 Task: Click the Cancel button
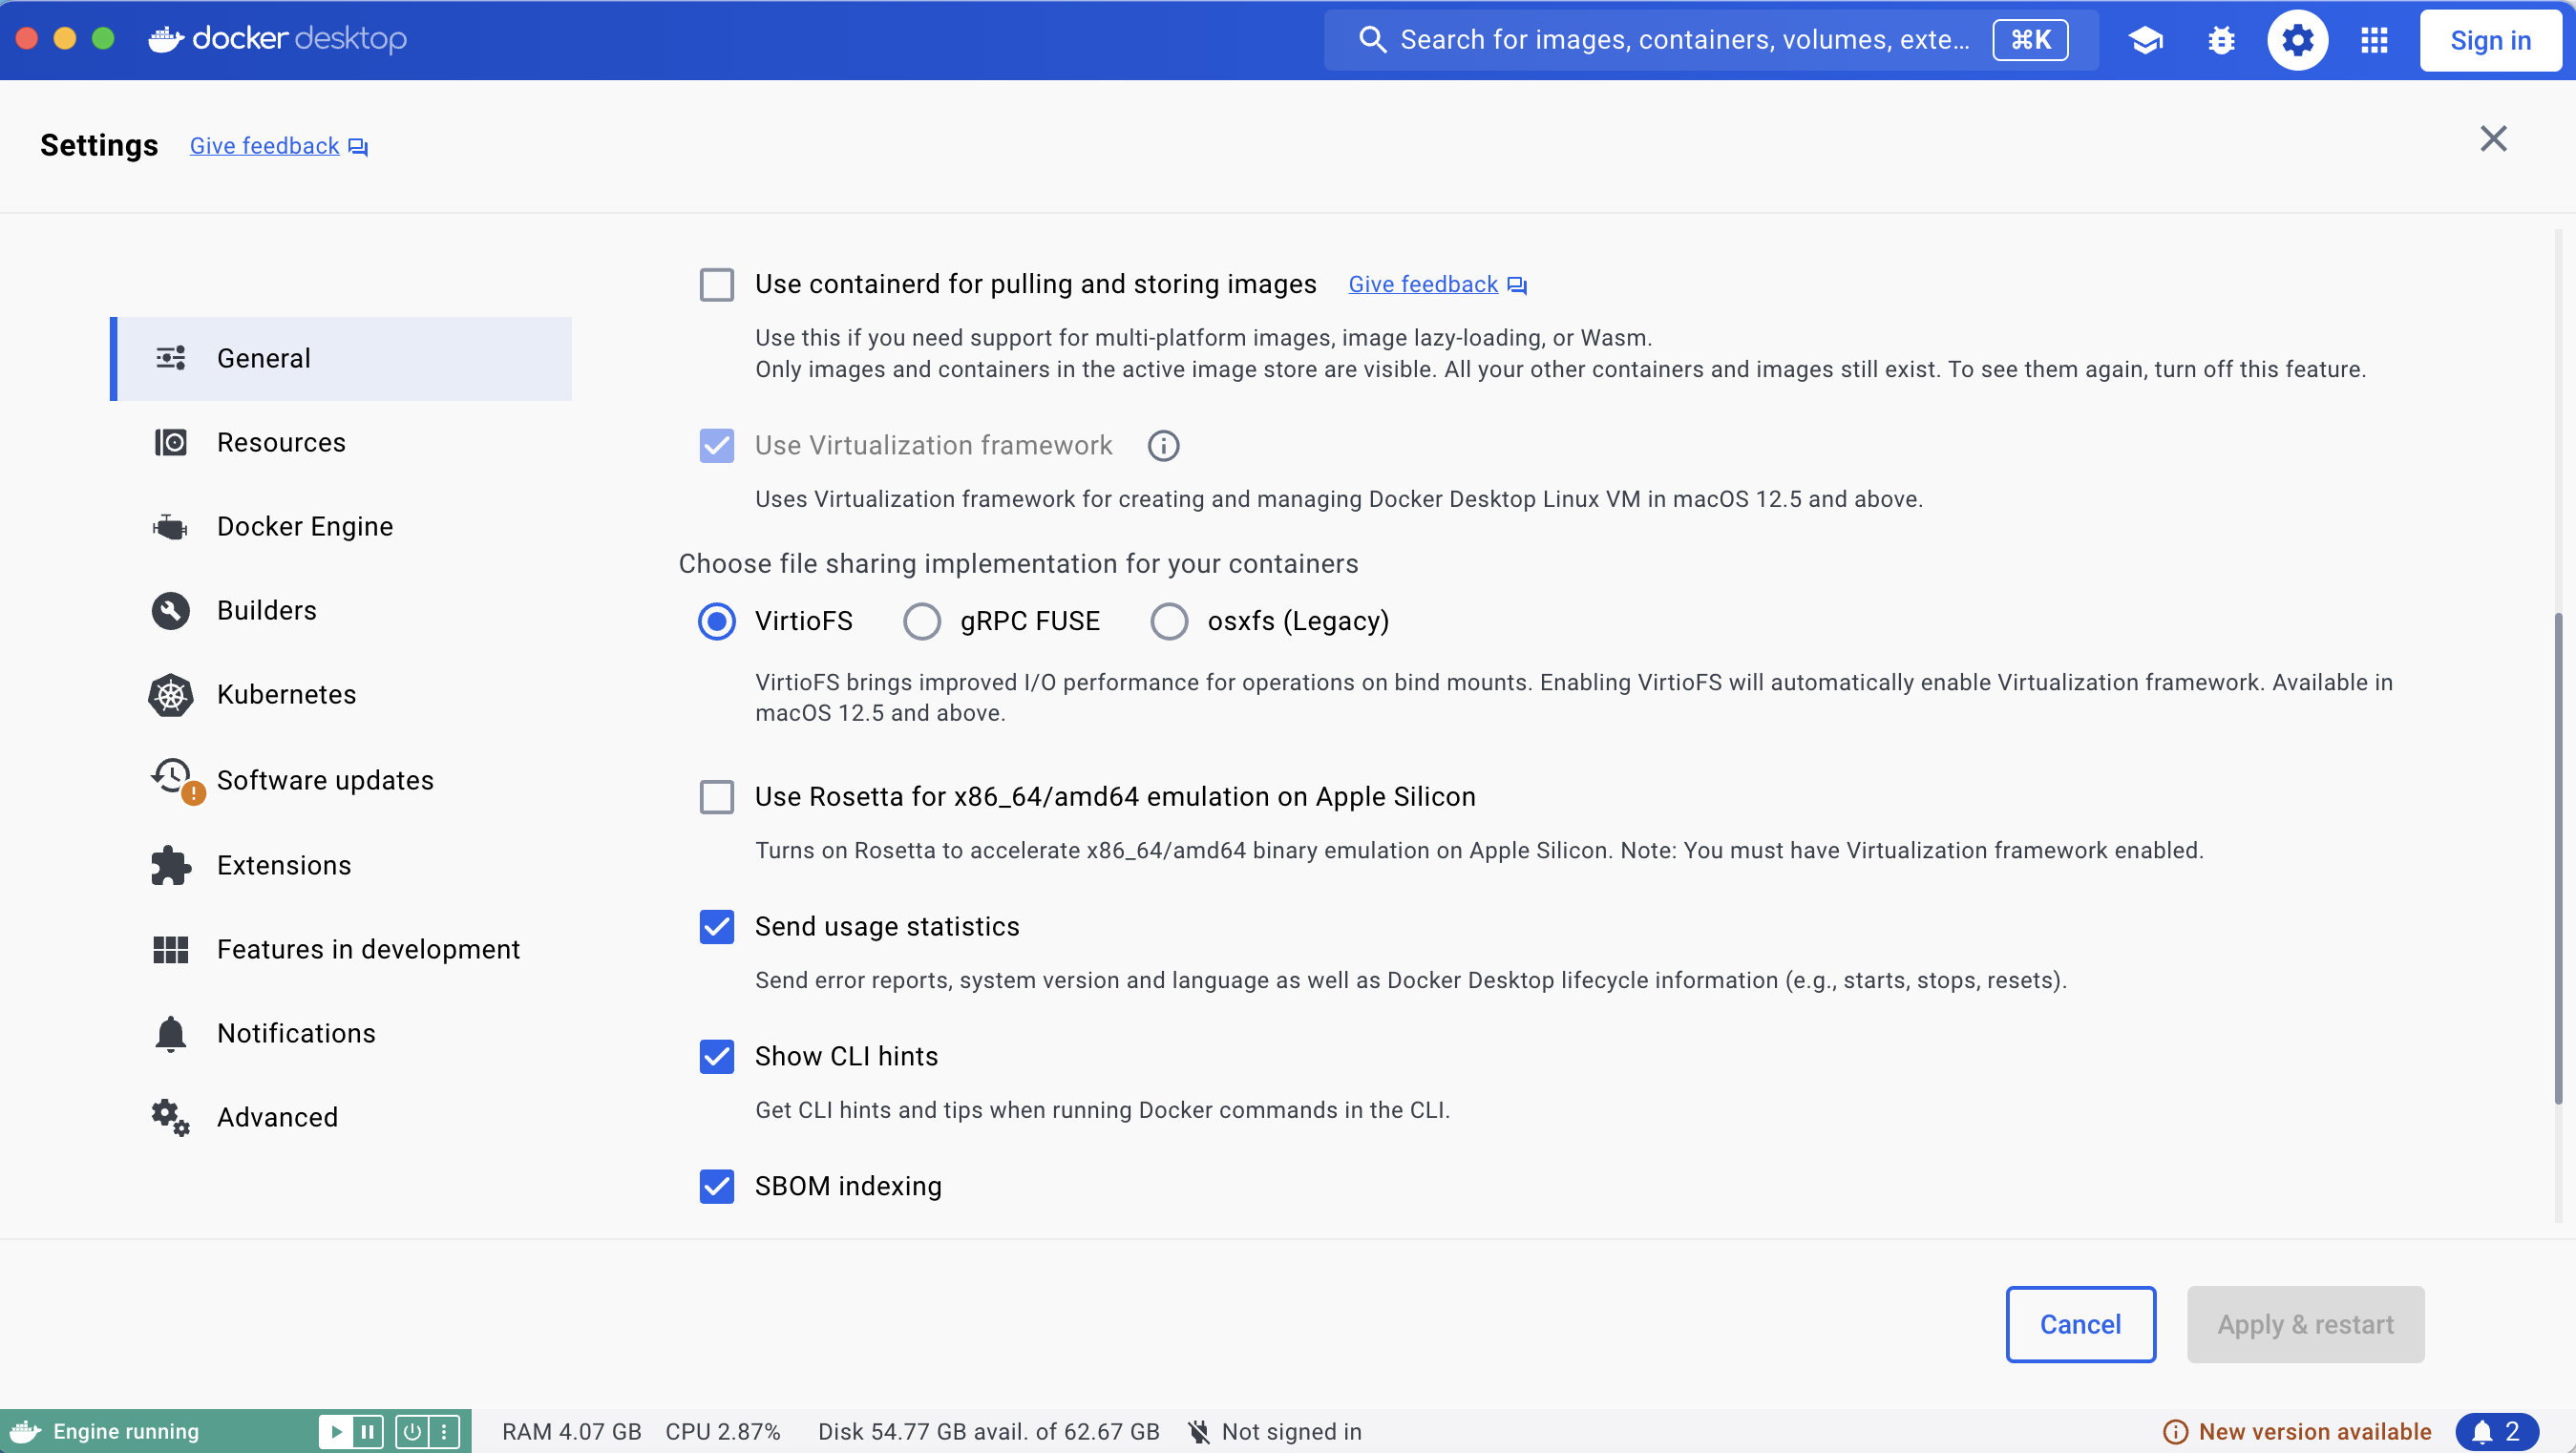2080,1324
